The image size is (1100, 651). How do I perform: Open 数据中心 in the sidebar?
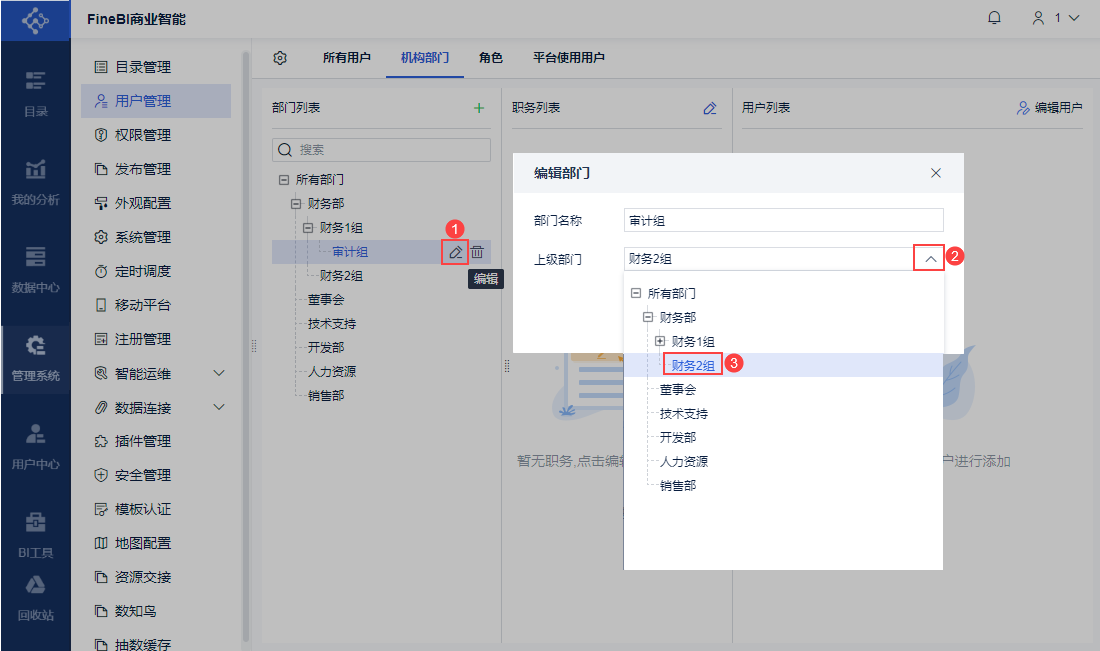35,270
